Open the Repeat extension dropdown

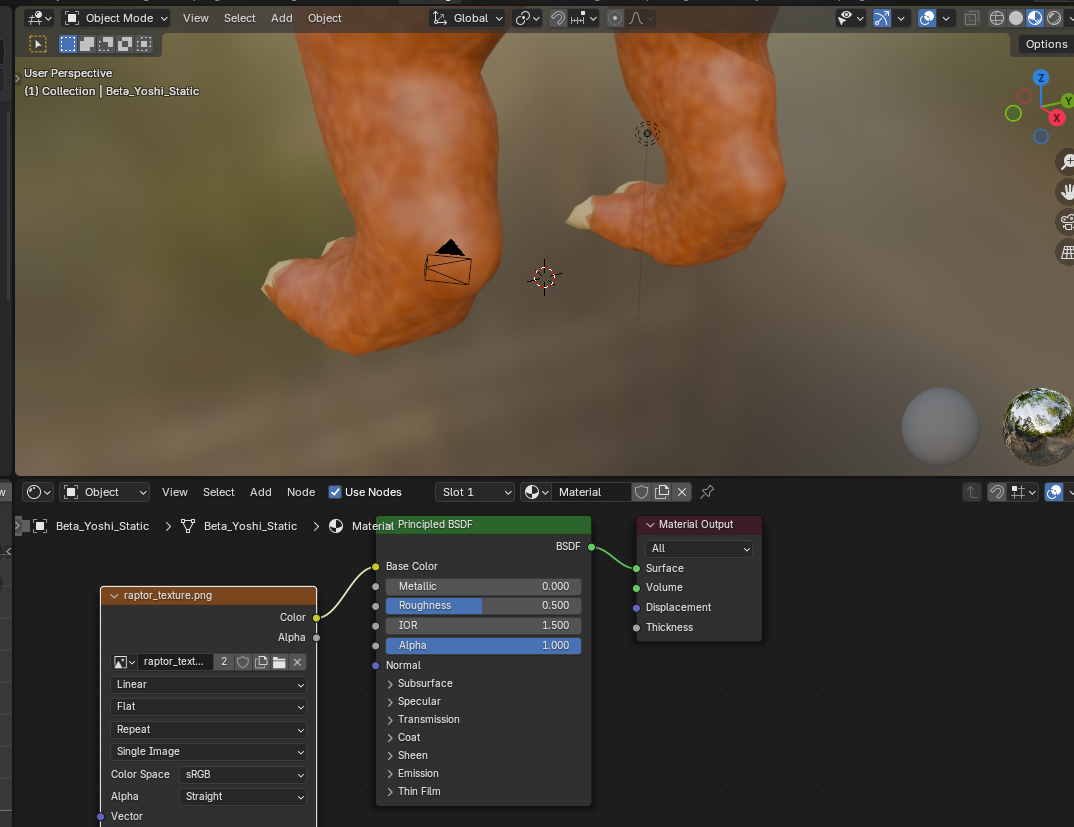coord(208,730)
